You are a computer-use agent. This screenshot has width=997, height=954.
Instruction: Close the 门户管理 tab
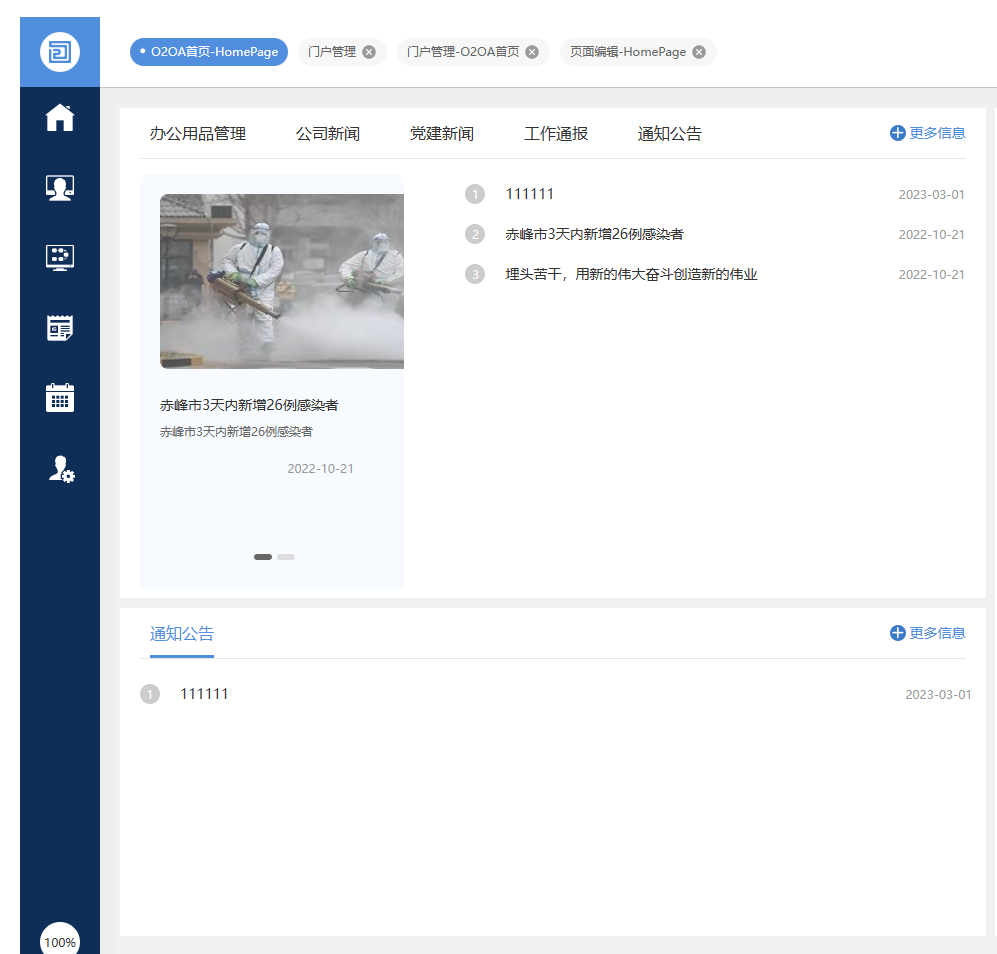pos(369,52)
